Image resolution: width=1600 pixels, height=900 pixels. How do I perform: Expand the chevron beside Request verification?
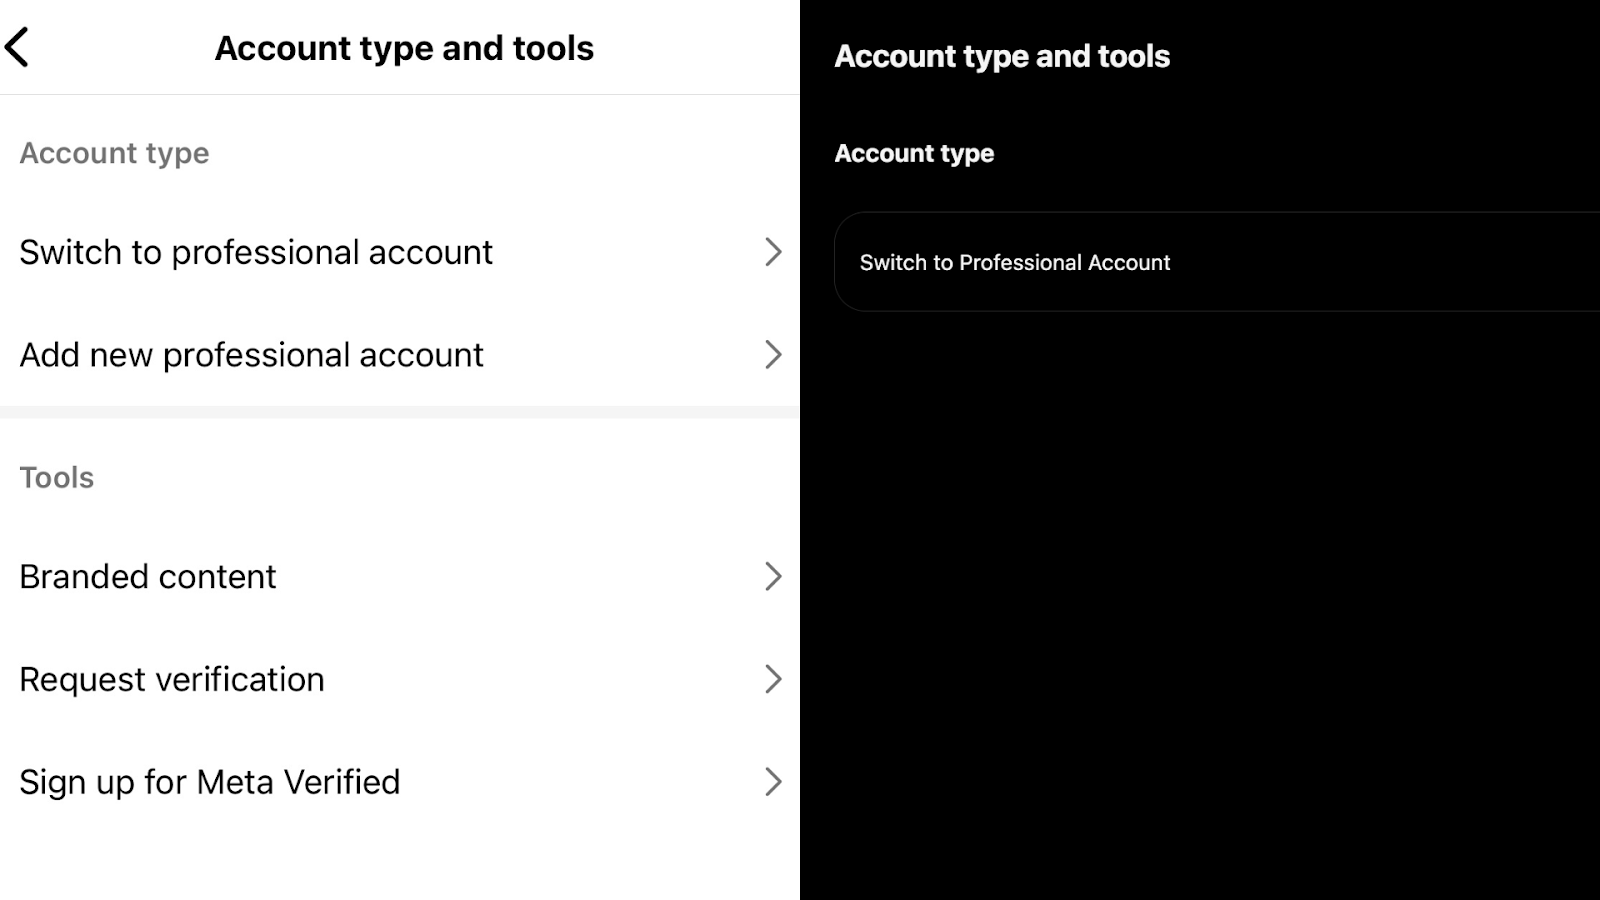coord(772,679)
